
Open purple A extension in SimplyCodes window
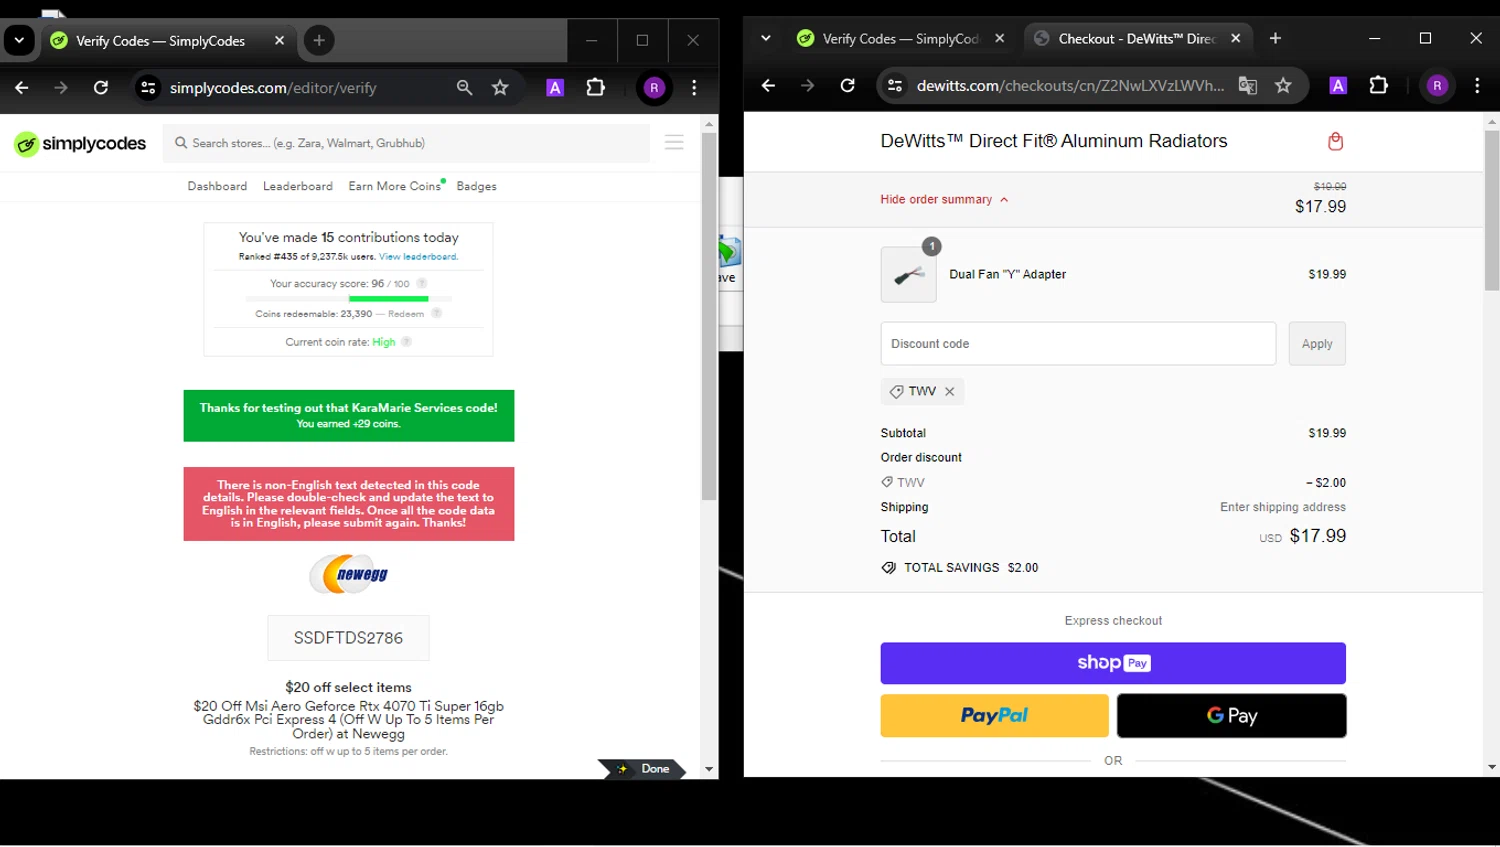pyautogui.click(x=555, y=88)
